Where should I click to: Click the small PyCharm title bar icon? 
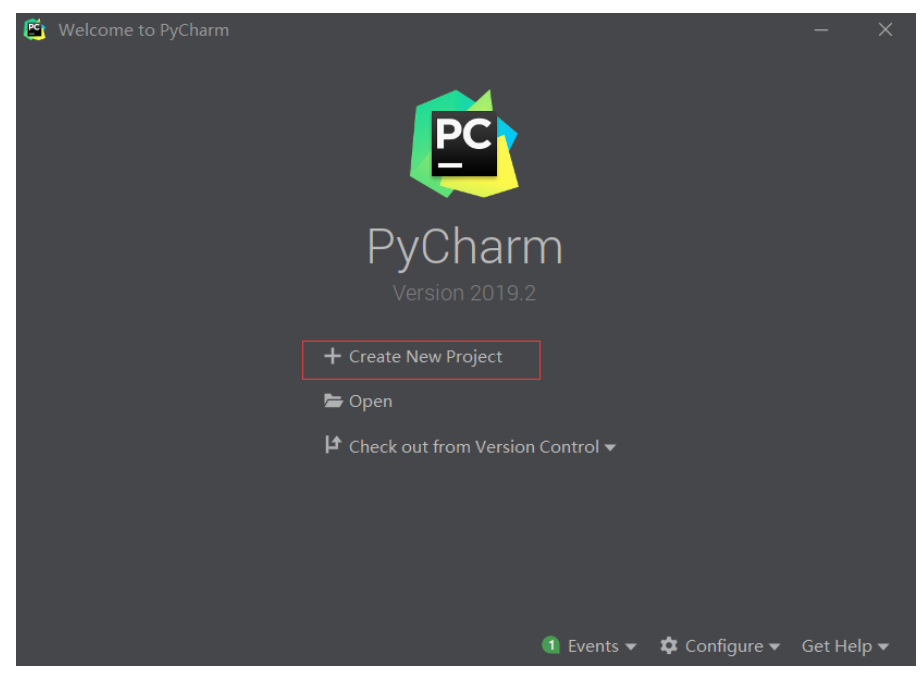[35, 29]
